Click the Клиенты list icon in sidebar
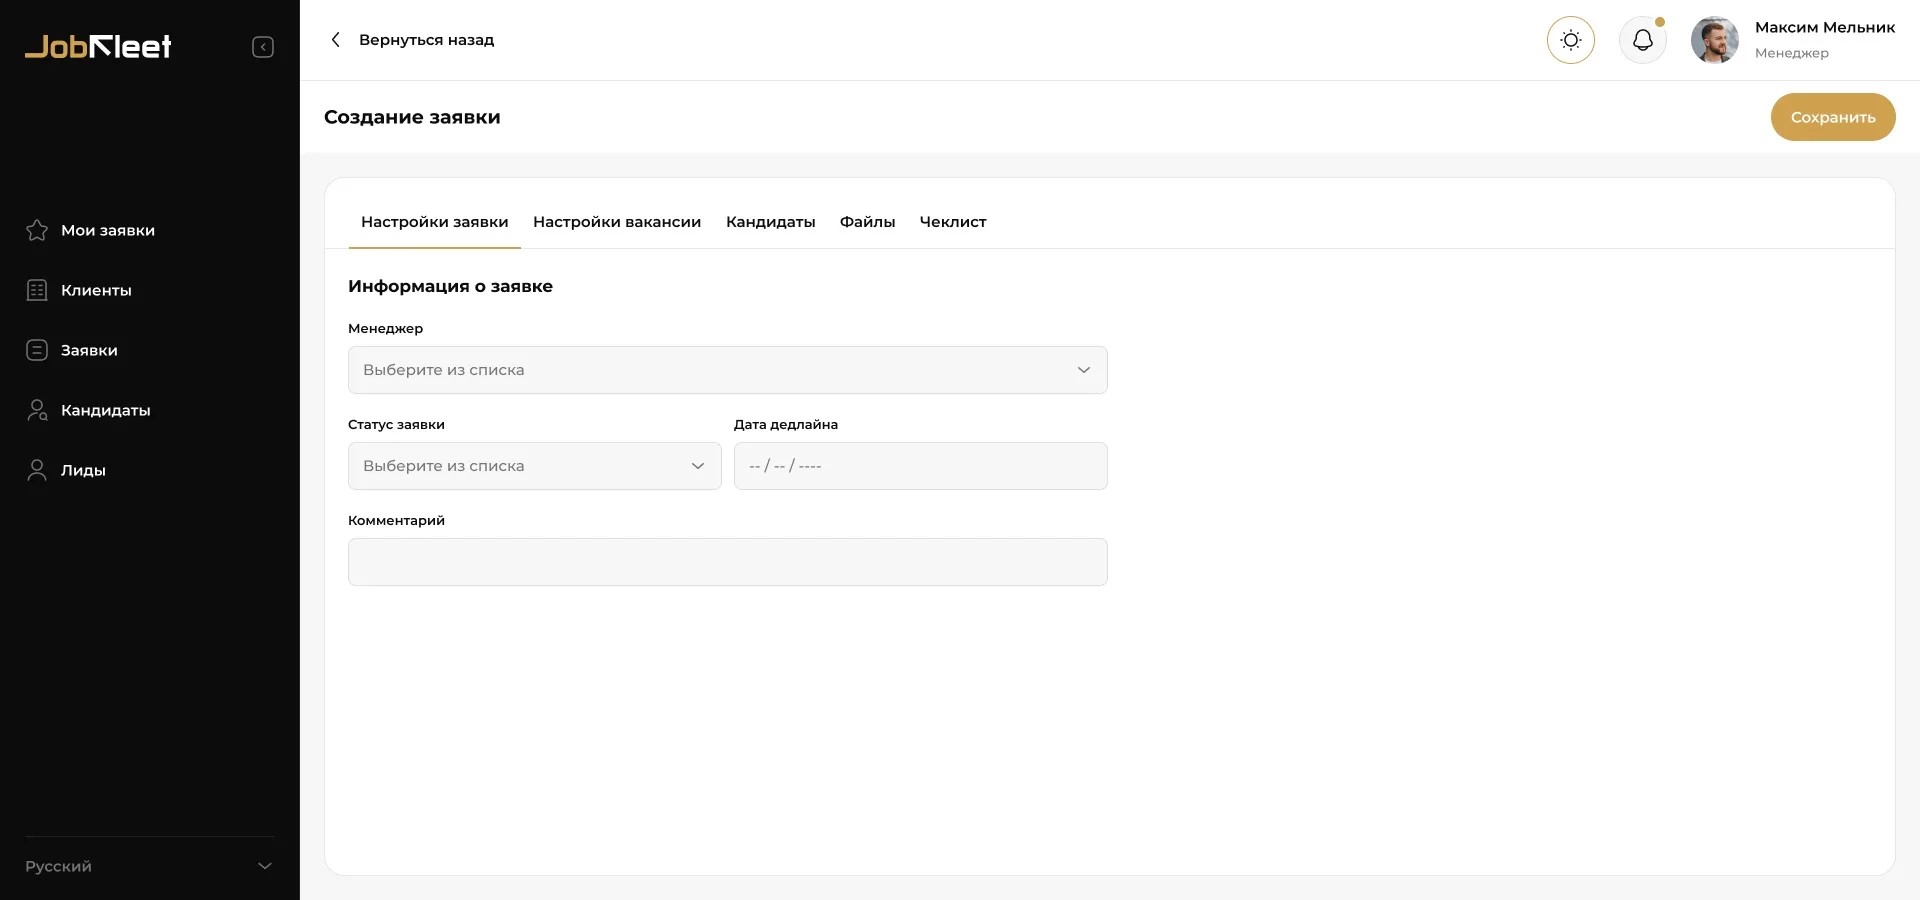 (37, 290)
